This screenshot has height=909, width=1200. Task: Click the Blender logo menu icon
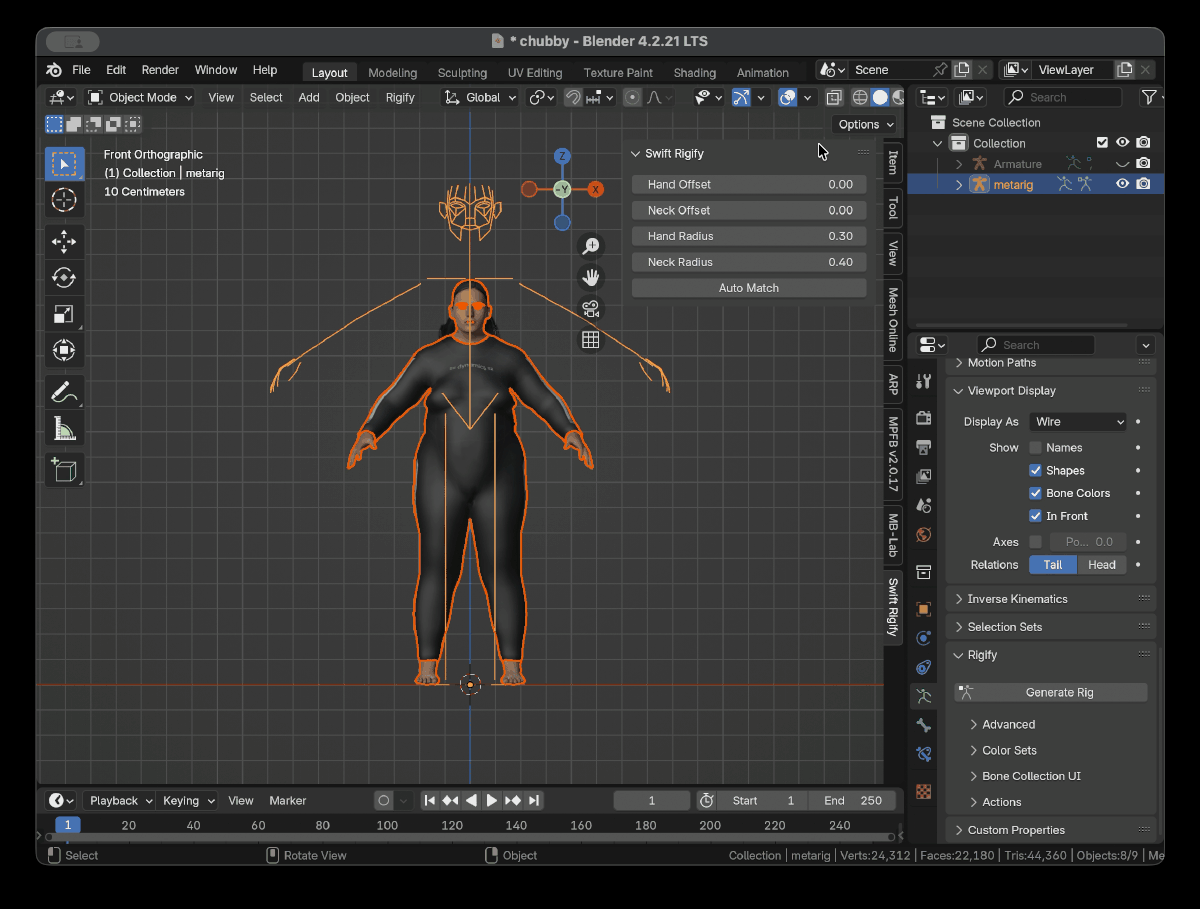click(53, 70)
